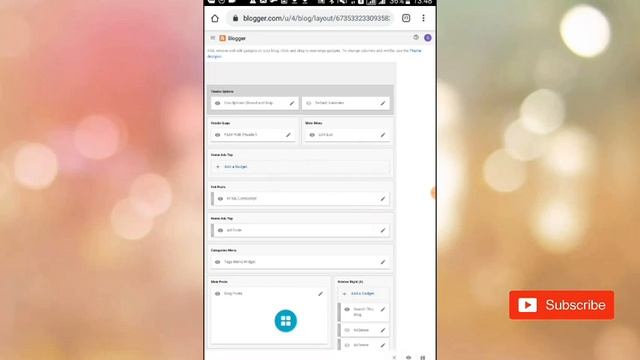The height and width of the screenshot is (360, 640).
Task: Add a Gadget in Sidebar Right section
Action: tap(362, 293)
